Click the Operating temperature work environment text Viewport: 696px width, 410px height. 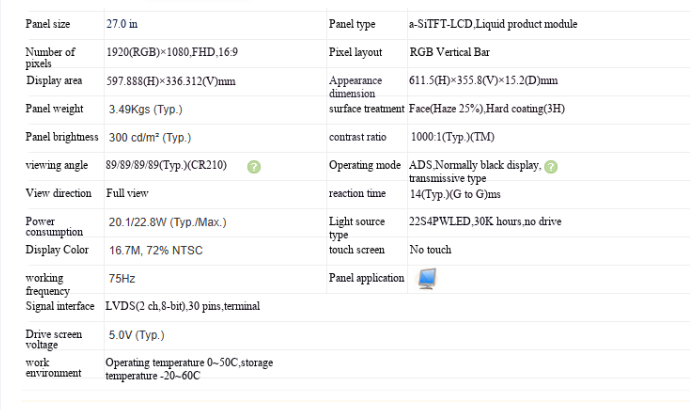[189, 369]
